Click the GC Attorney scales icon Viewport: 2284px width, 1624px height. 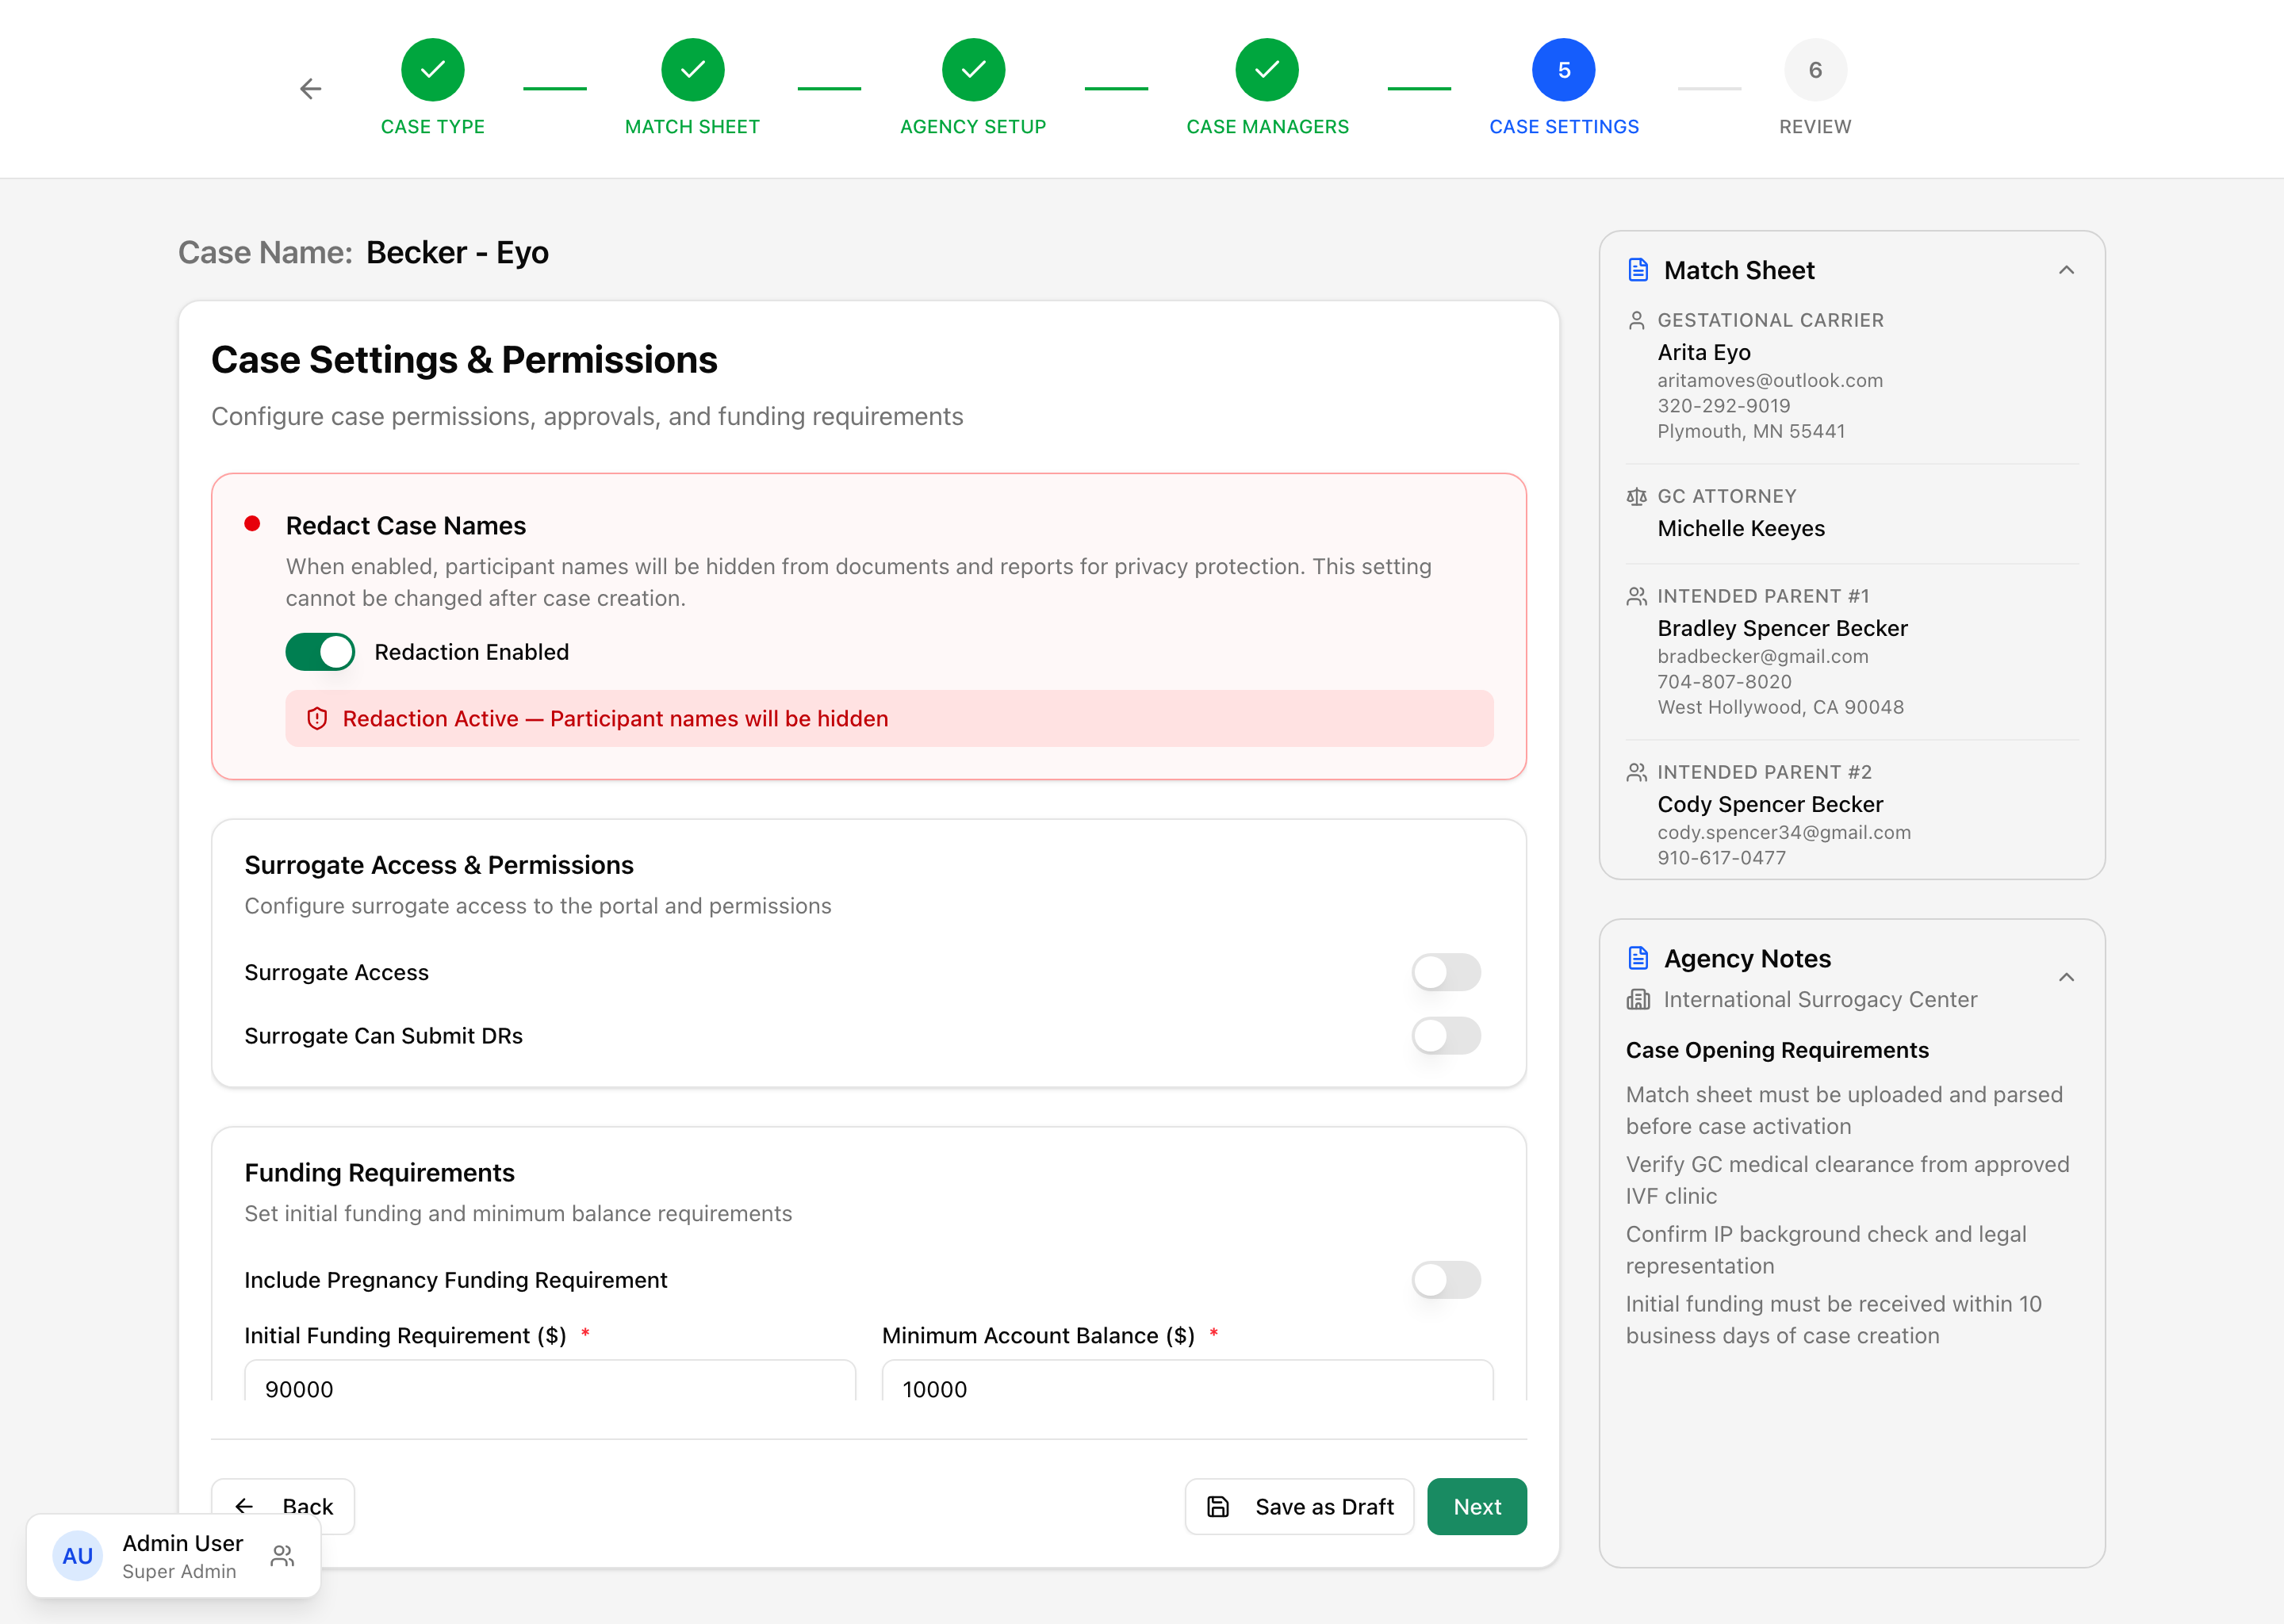point(1637,496)
